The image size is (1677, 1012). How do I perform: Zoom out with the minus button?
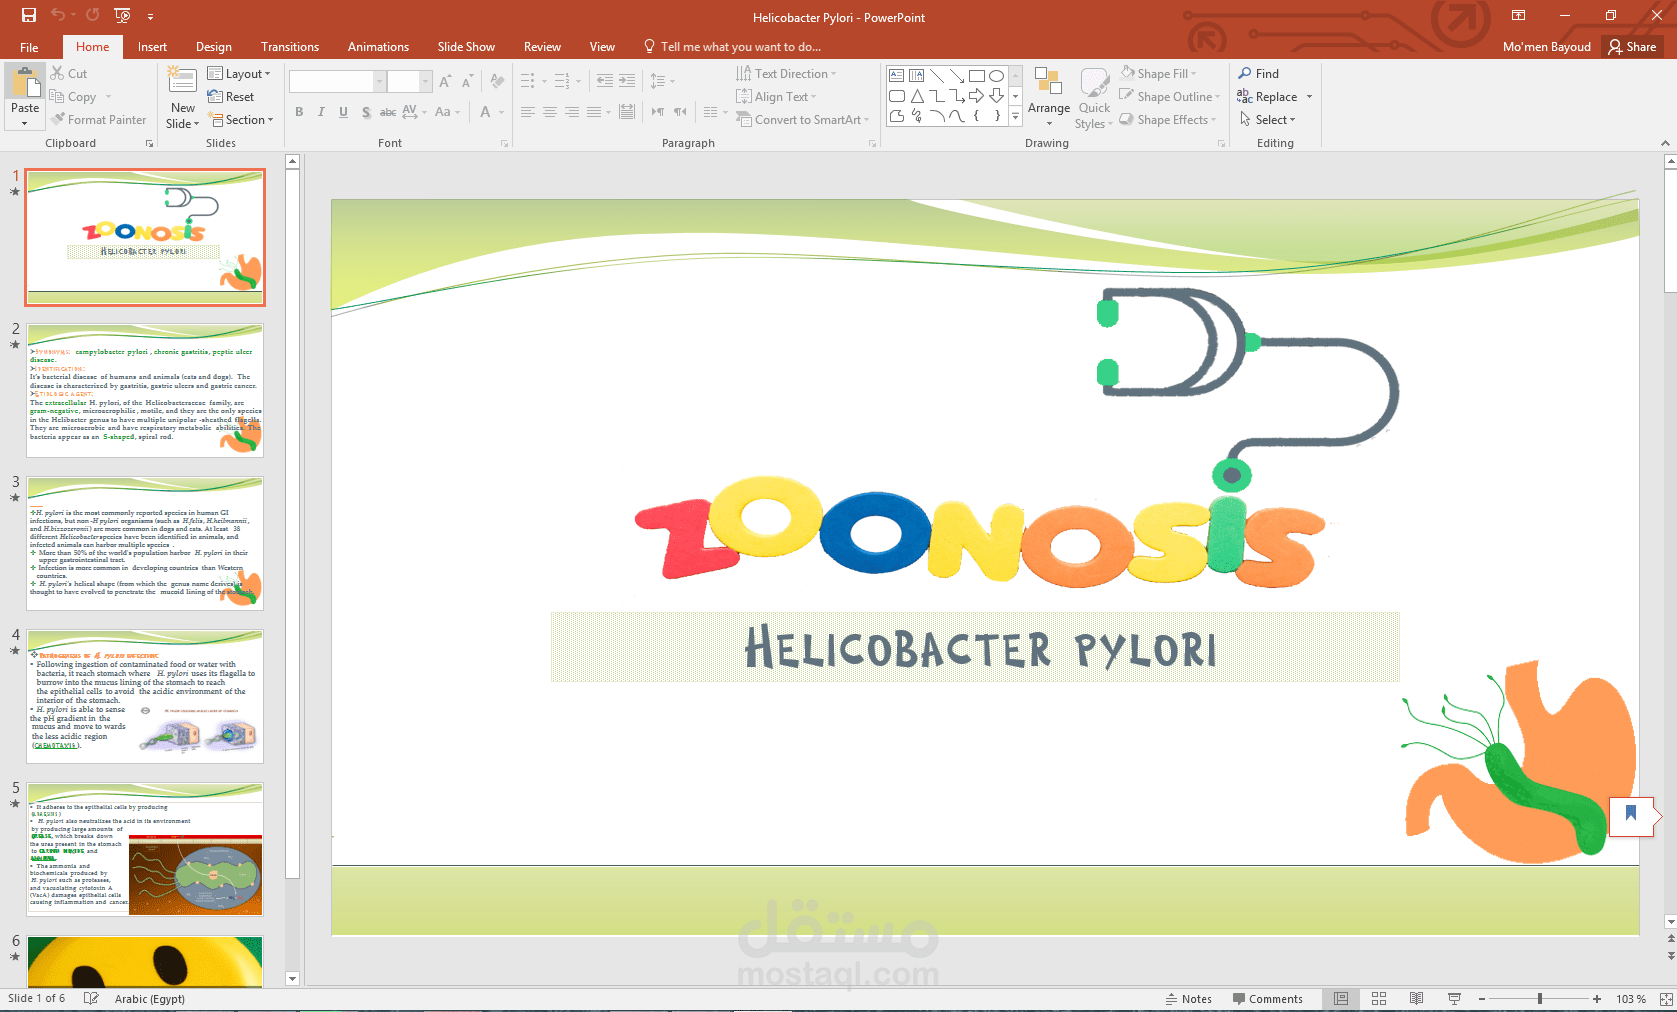click(1482, 999)
